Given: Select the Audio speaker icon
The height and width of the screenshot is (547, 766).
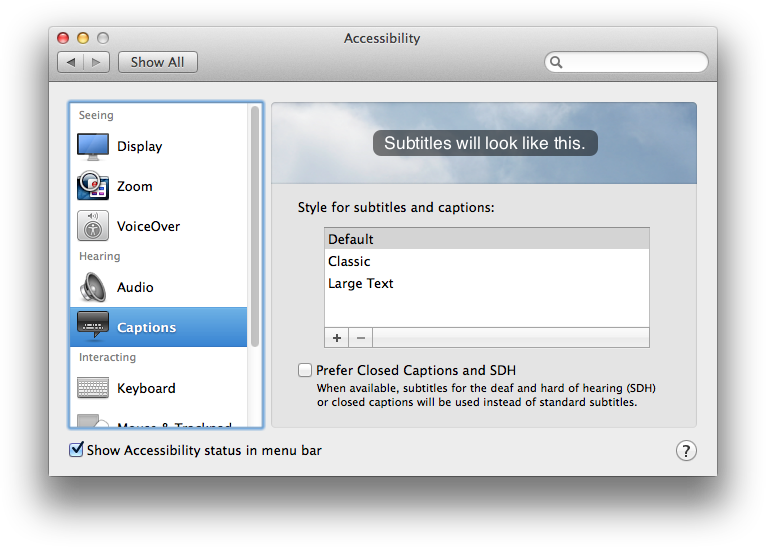Looking at the screenshot, I should tap(93, 287).
